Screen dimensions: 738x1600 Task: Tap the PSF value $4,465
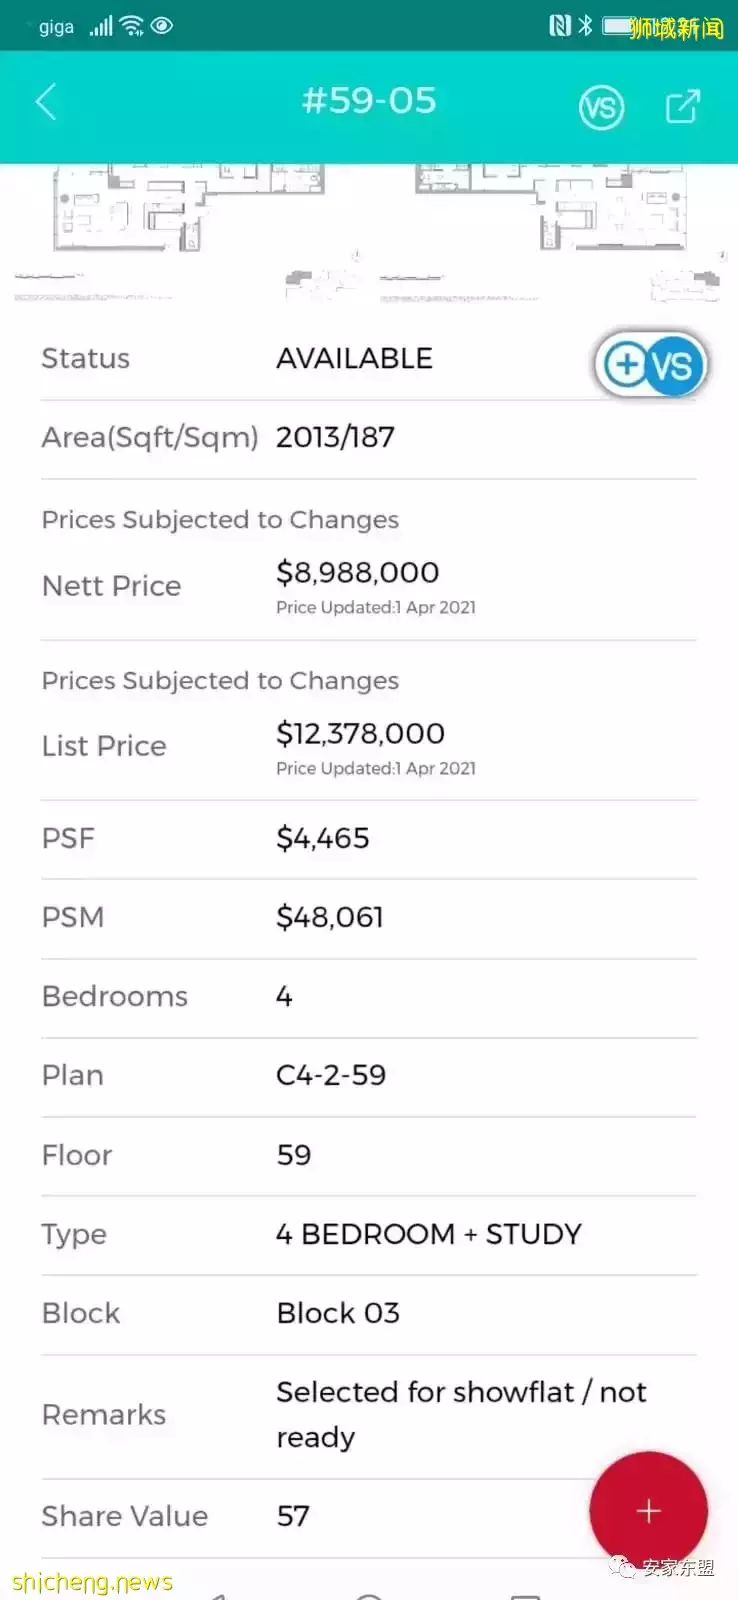coord(322,838)
